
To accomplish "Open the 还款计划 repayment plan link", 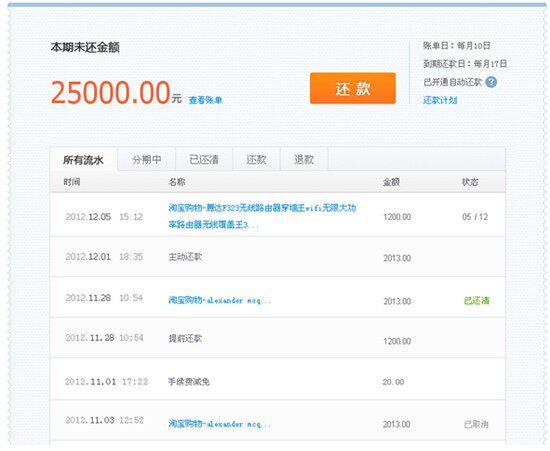I will 440,100.
